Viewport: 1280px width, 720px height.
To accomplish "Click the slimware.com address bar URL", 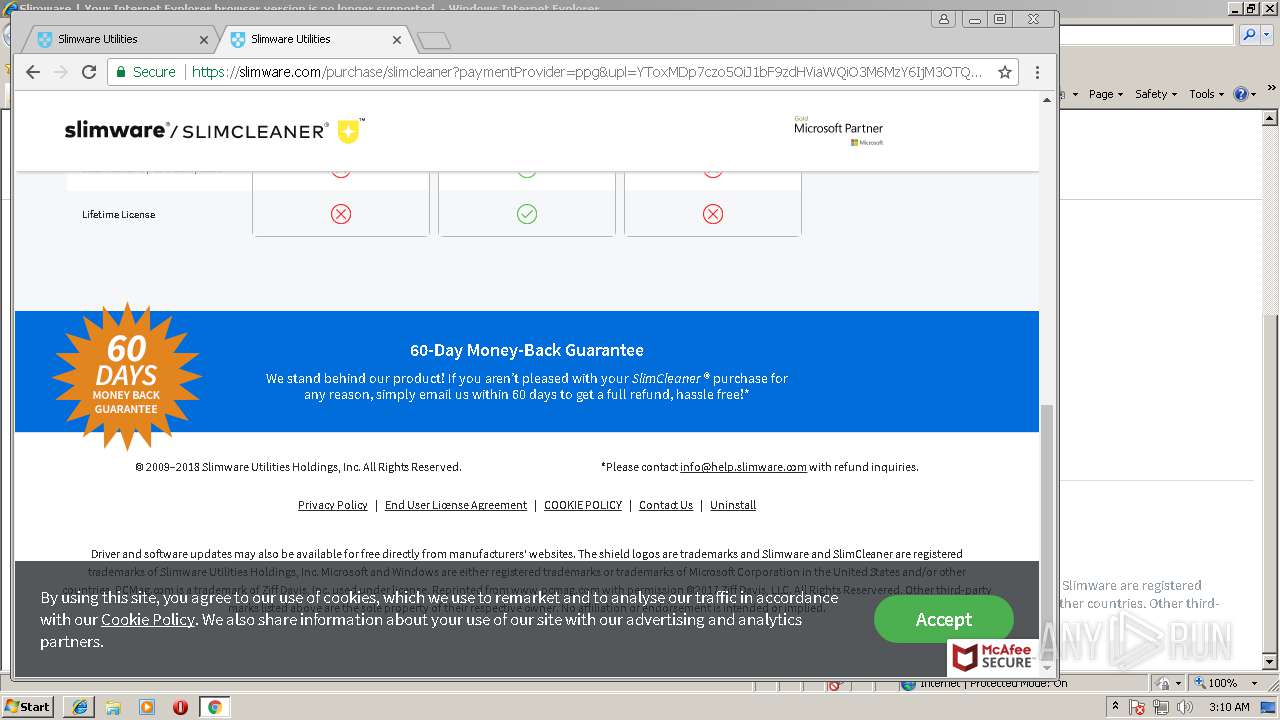I will [x=586, y=72].
